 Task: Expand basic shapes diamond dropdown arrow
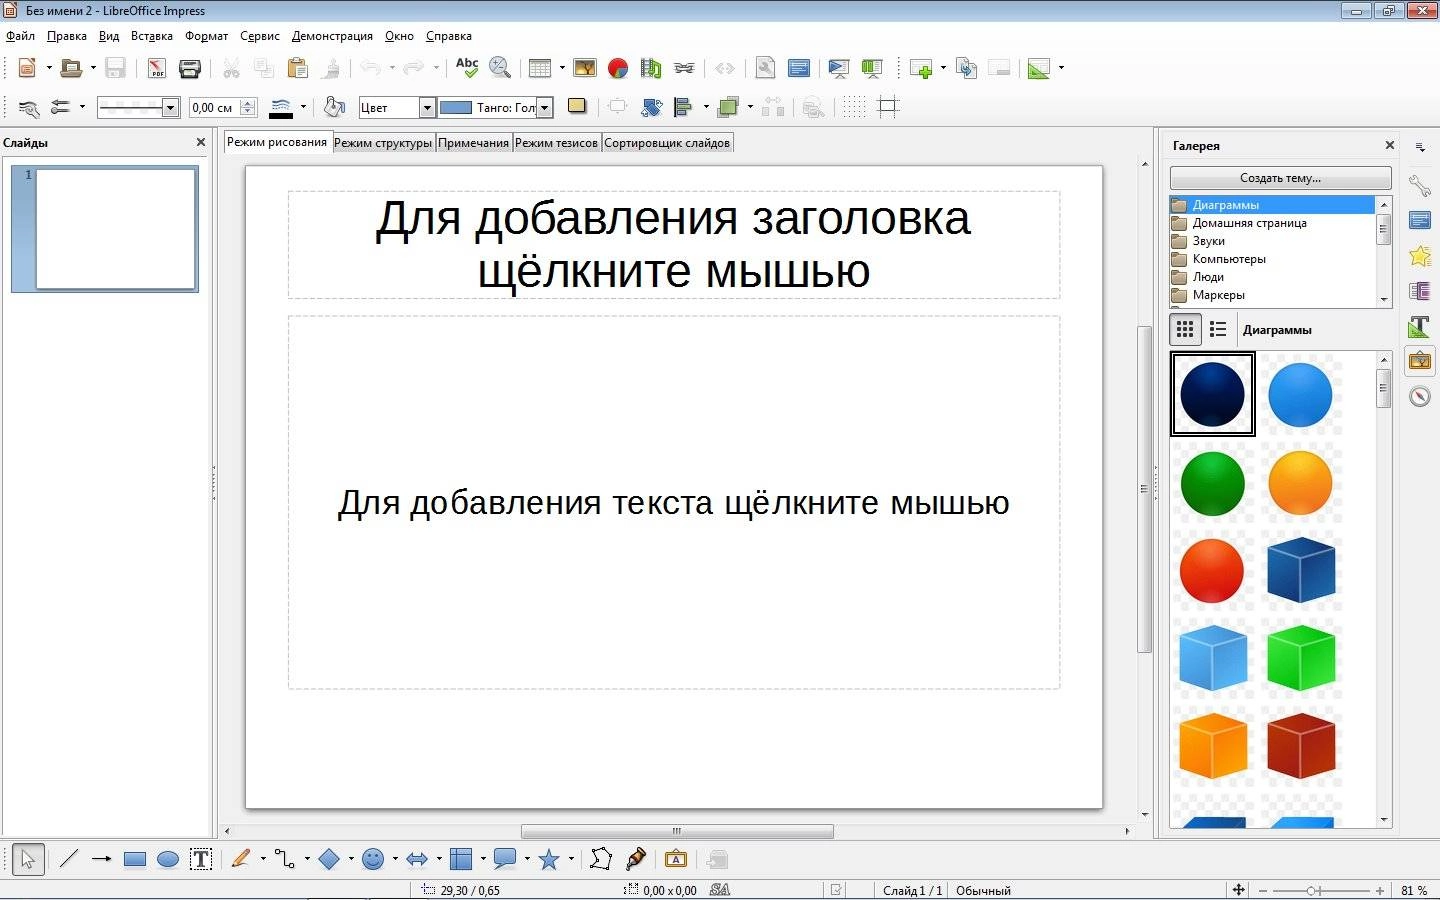[x=351, y=858]
